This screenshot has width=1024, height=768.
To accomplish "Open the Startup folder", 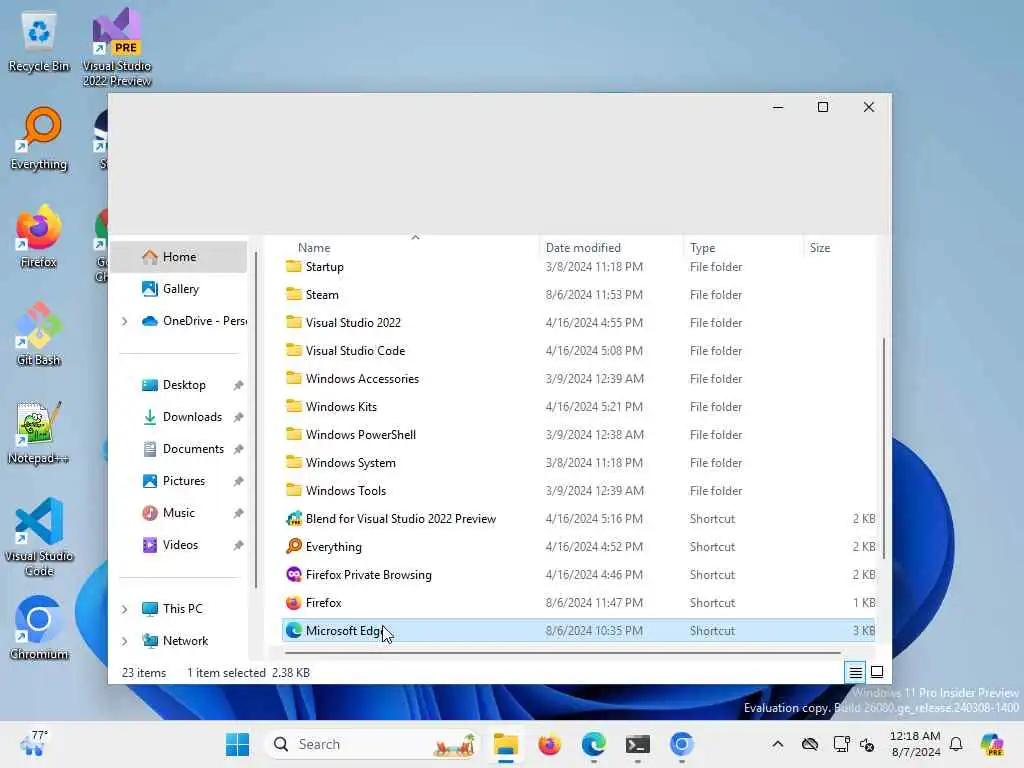I will tap(324, 267).
